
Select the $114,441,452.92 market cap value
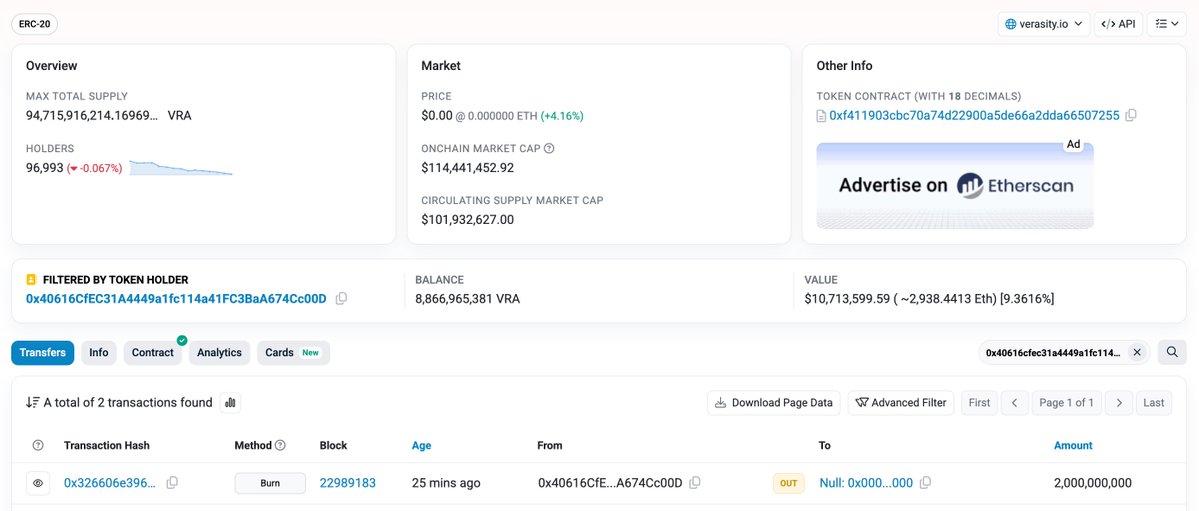(x=467, y=168)
